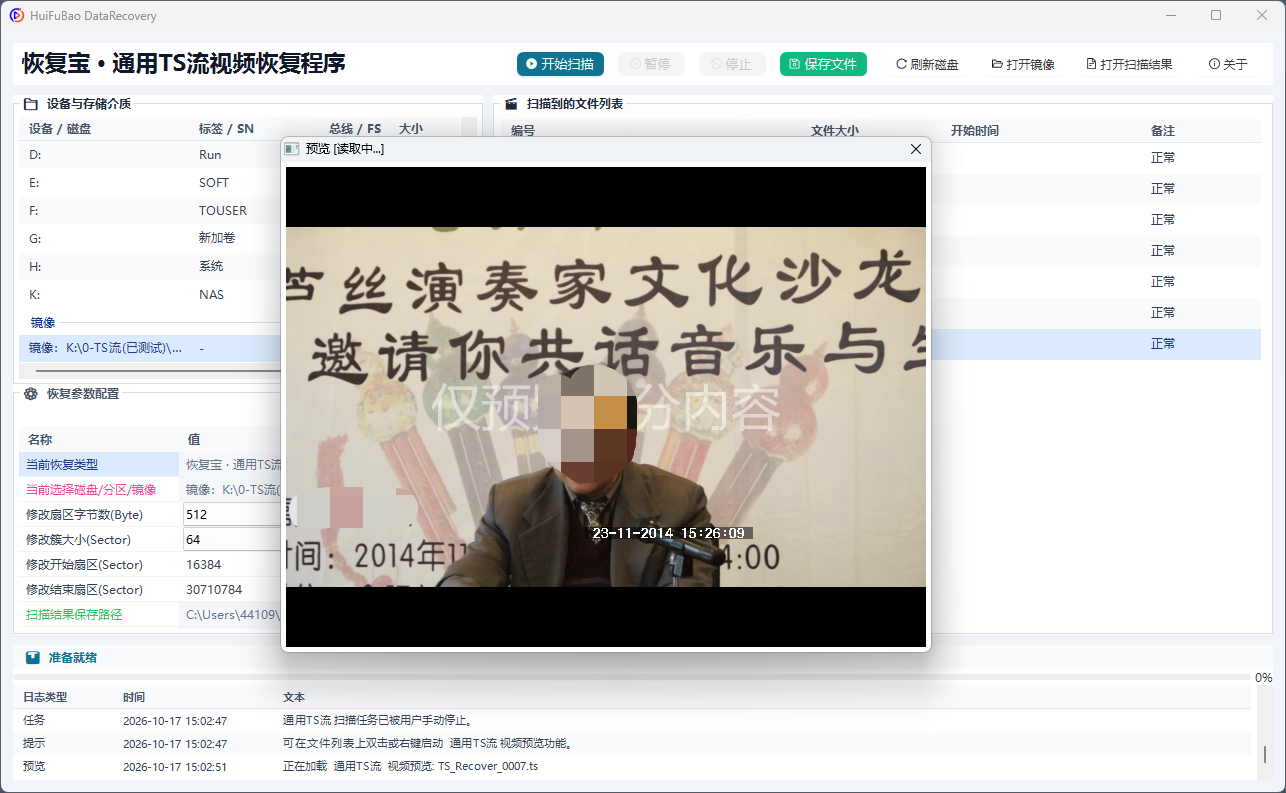Close the 预览 preview window
Image resolution: width=1286 pixels, height=793 pixels.
(915, 149)
